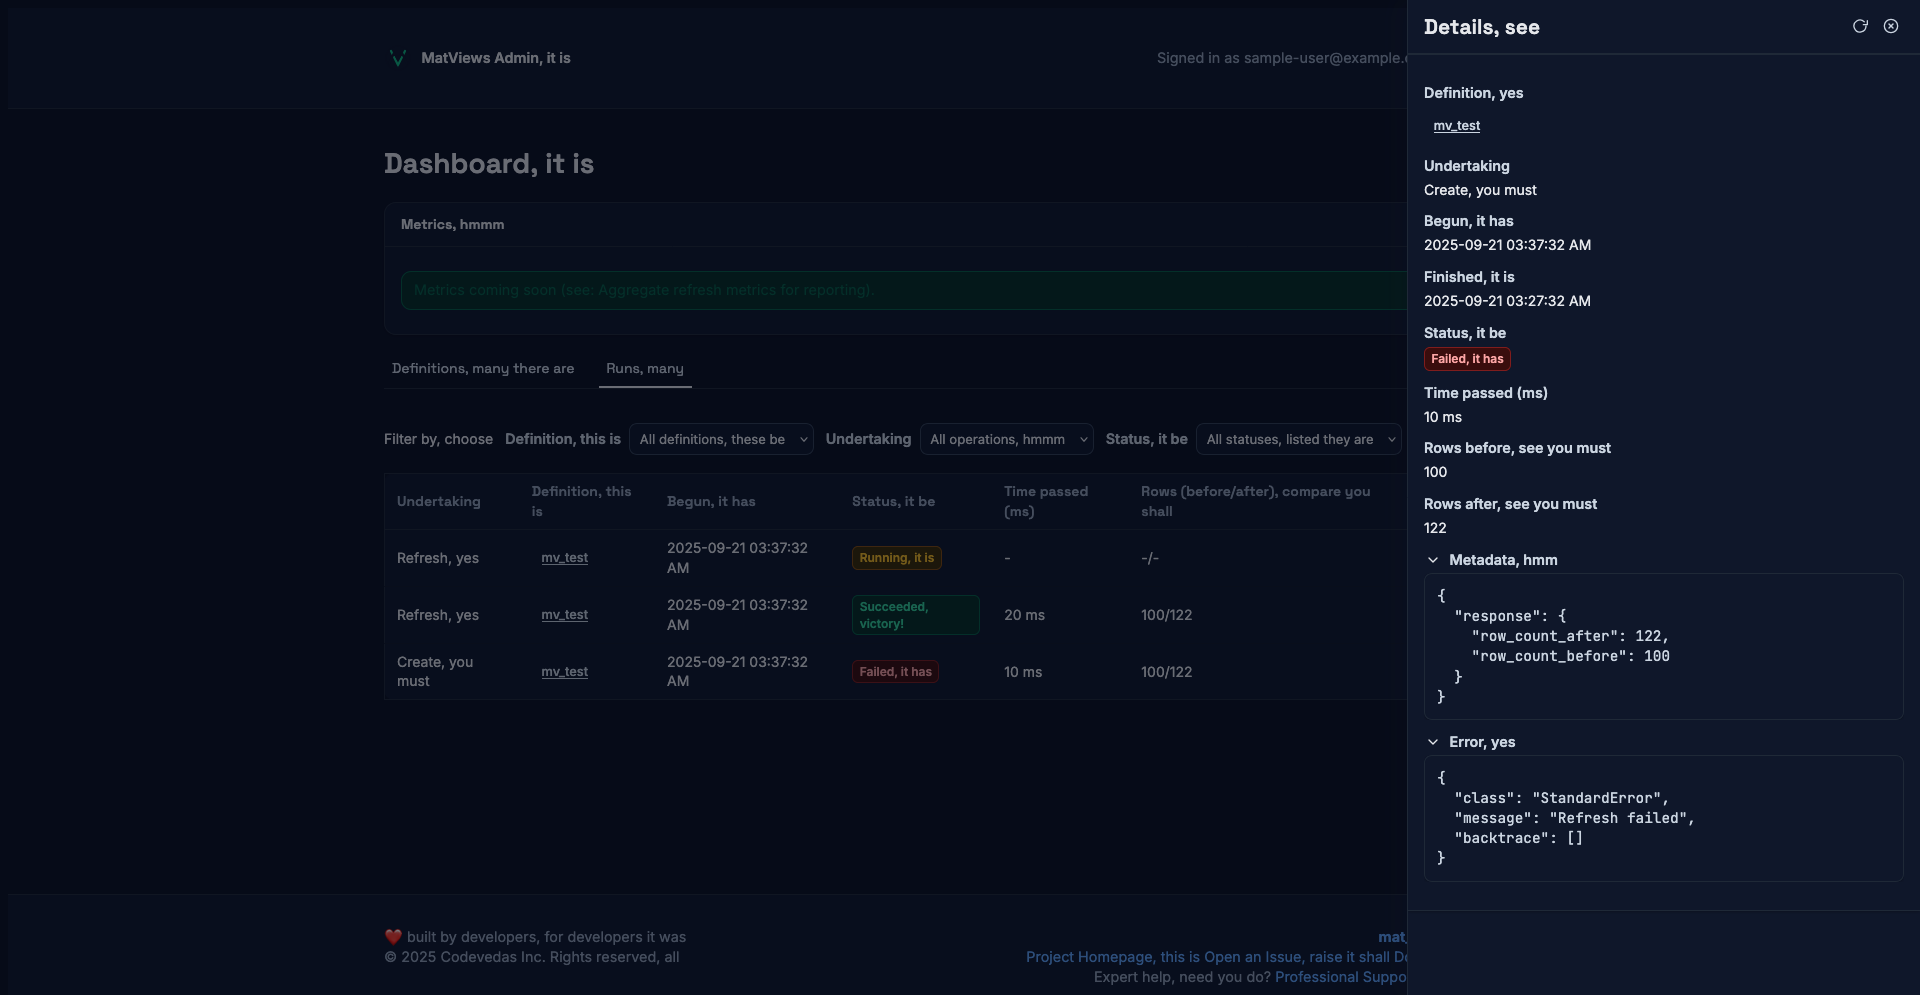Screen dimensions: 1920x995
Task: Open mv_test link in Details panel
Action: pyautogui.click(x=1456, y=126)
